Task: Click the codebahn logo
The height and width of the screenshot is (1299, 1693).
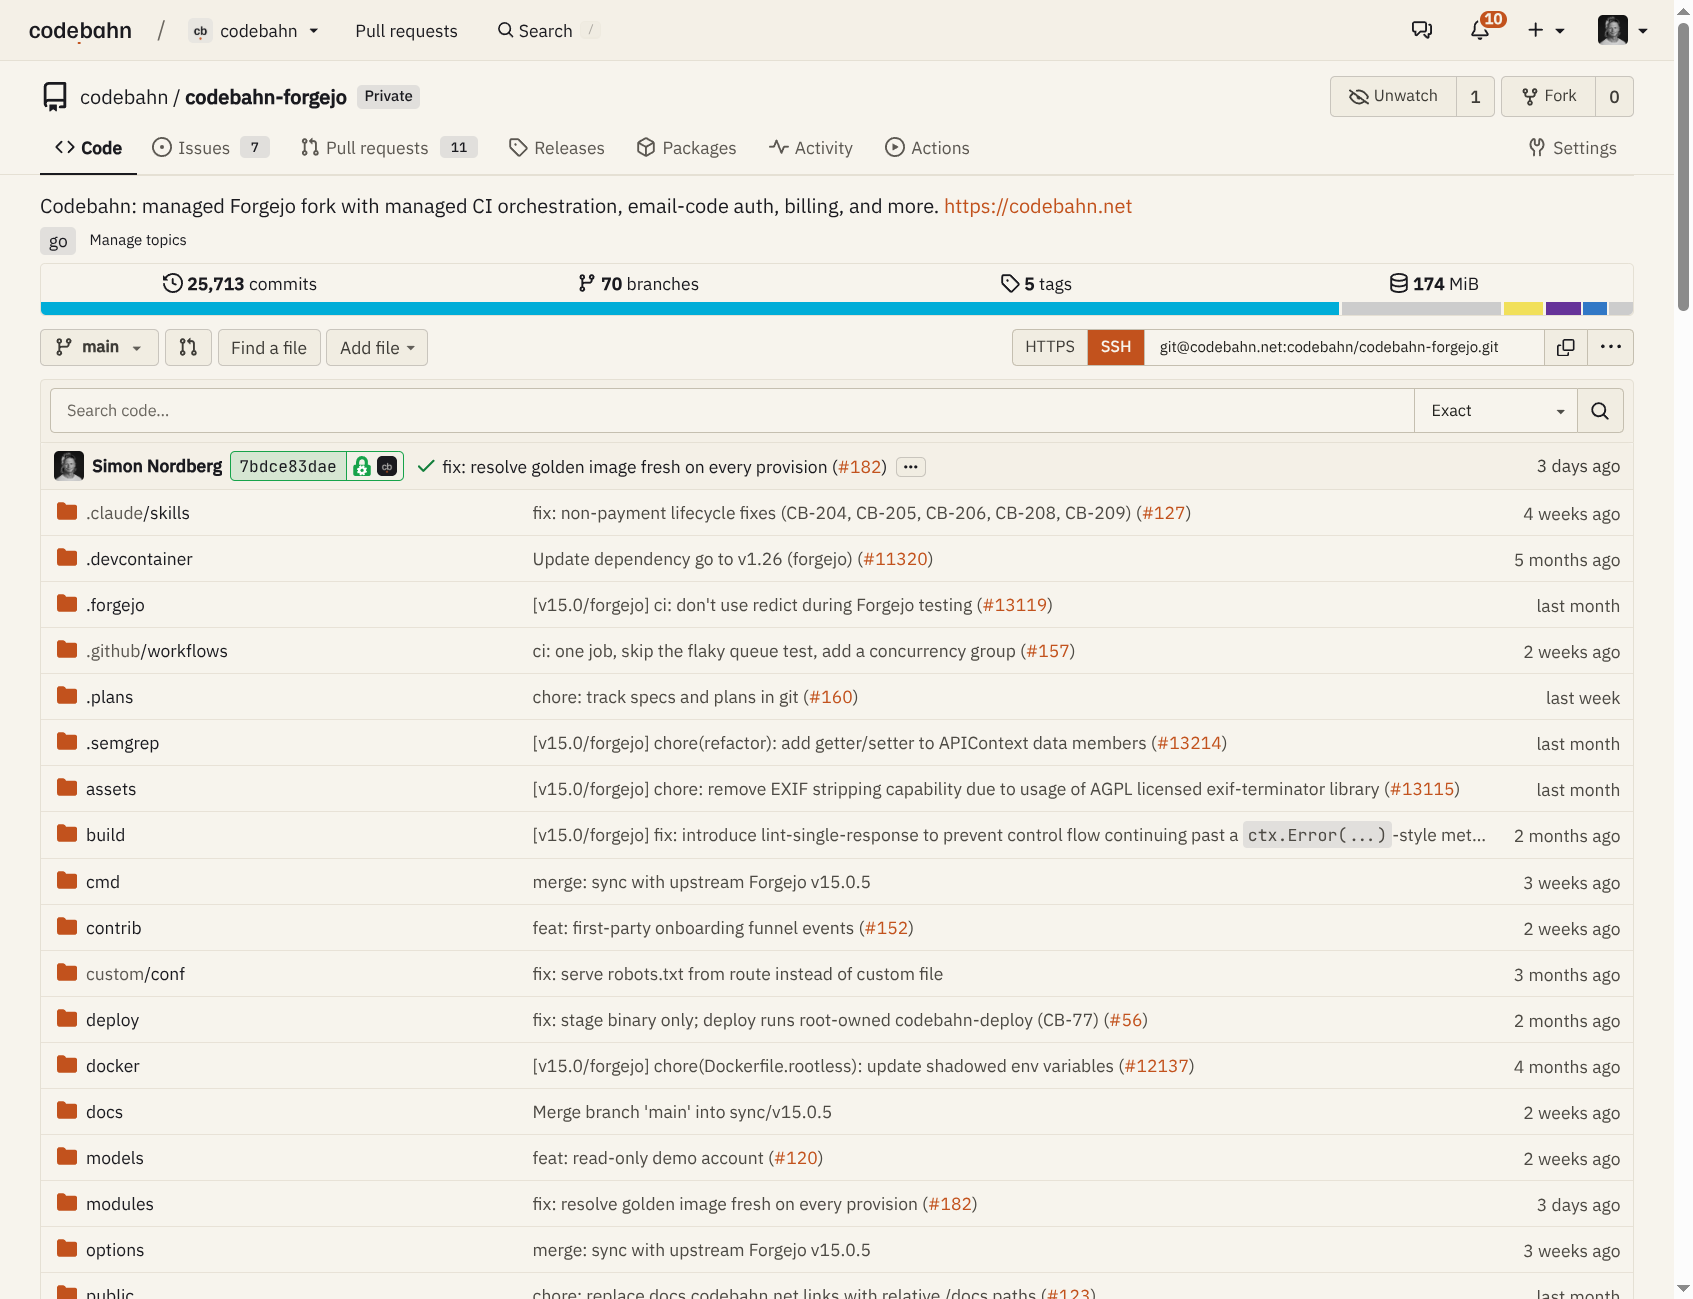Action: point(80,31)
